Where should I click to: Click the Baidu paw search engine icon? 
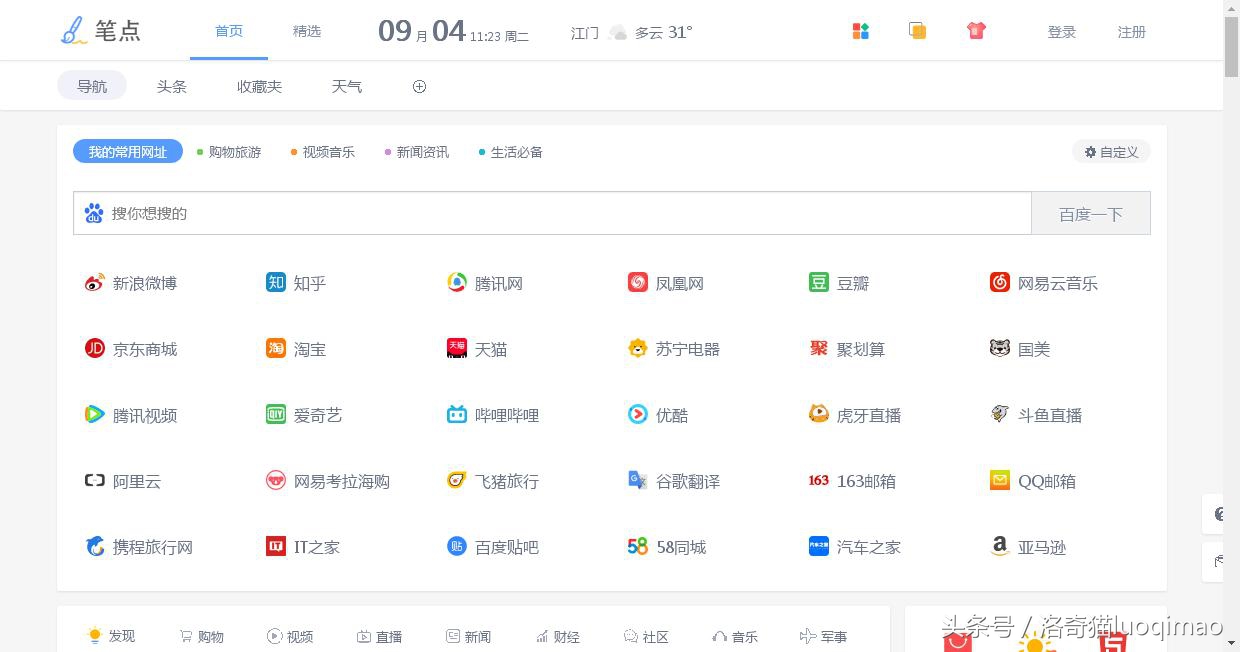(x=94, y=213)
